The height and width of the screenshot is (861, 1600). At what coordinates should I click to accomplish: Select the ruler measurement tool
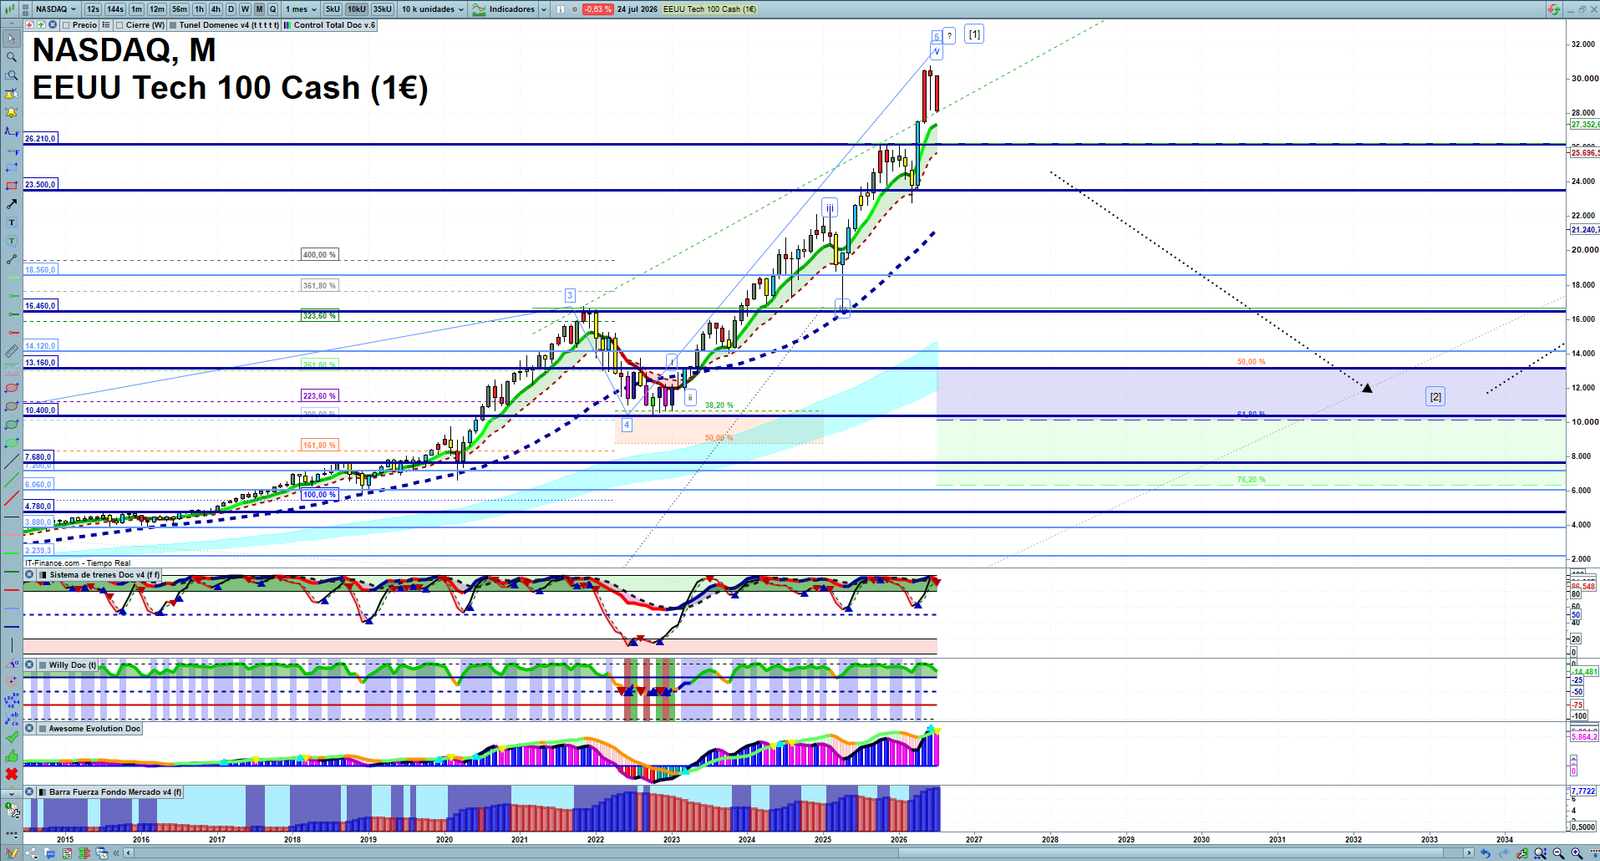[x=12, y=351]
